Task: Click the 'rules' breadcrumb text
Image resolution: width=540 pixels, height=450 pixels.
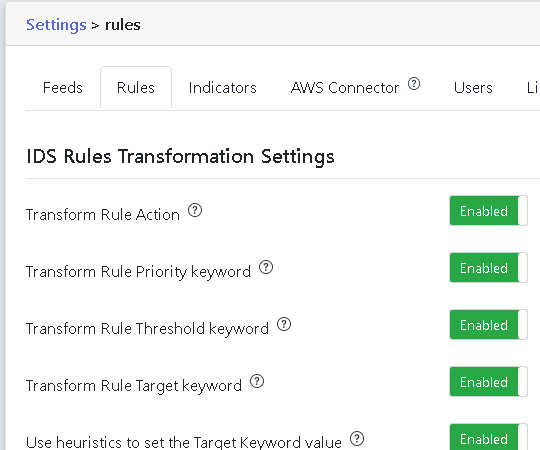Action: [x=123, y=25]
